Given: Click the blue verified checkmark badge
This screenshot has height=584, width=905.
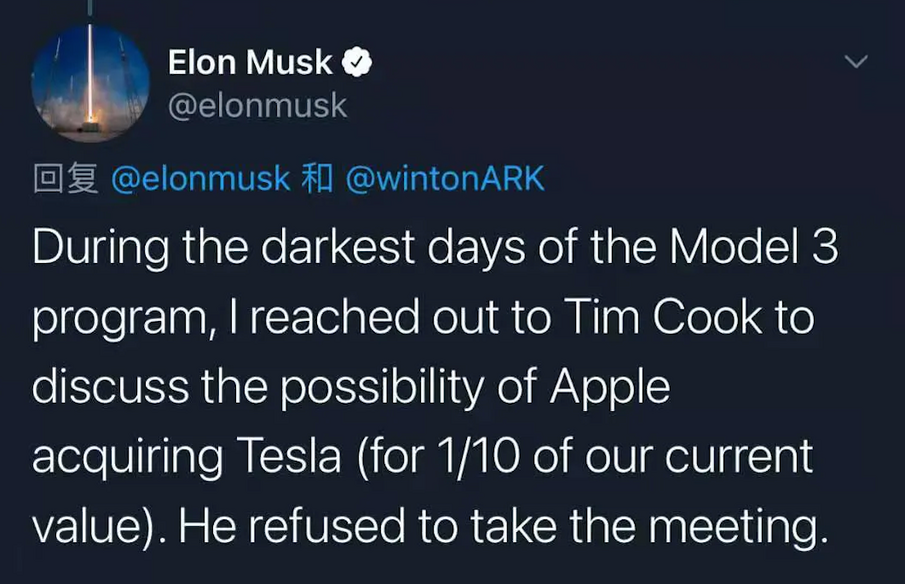Looking at the screenshot, I should [x=357, y=62].
